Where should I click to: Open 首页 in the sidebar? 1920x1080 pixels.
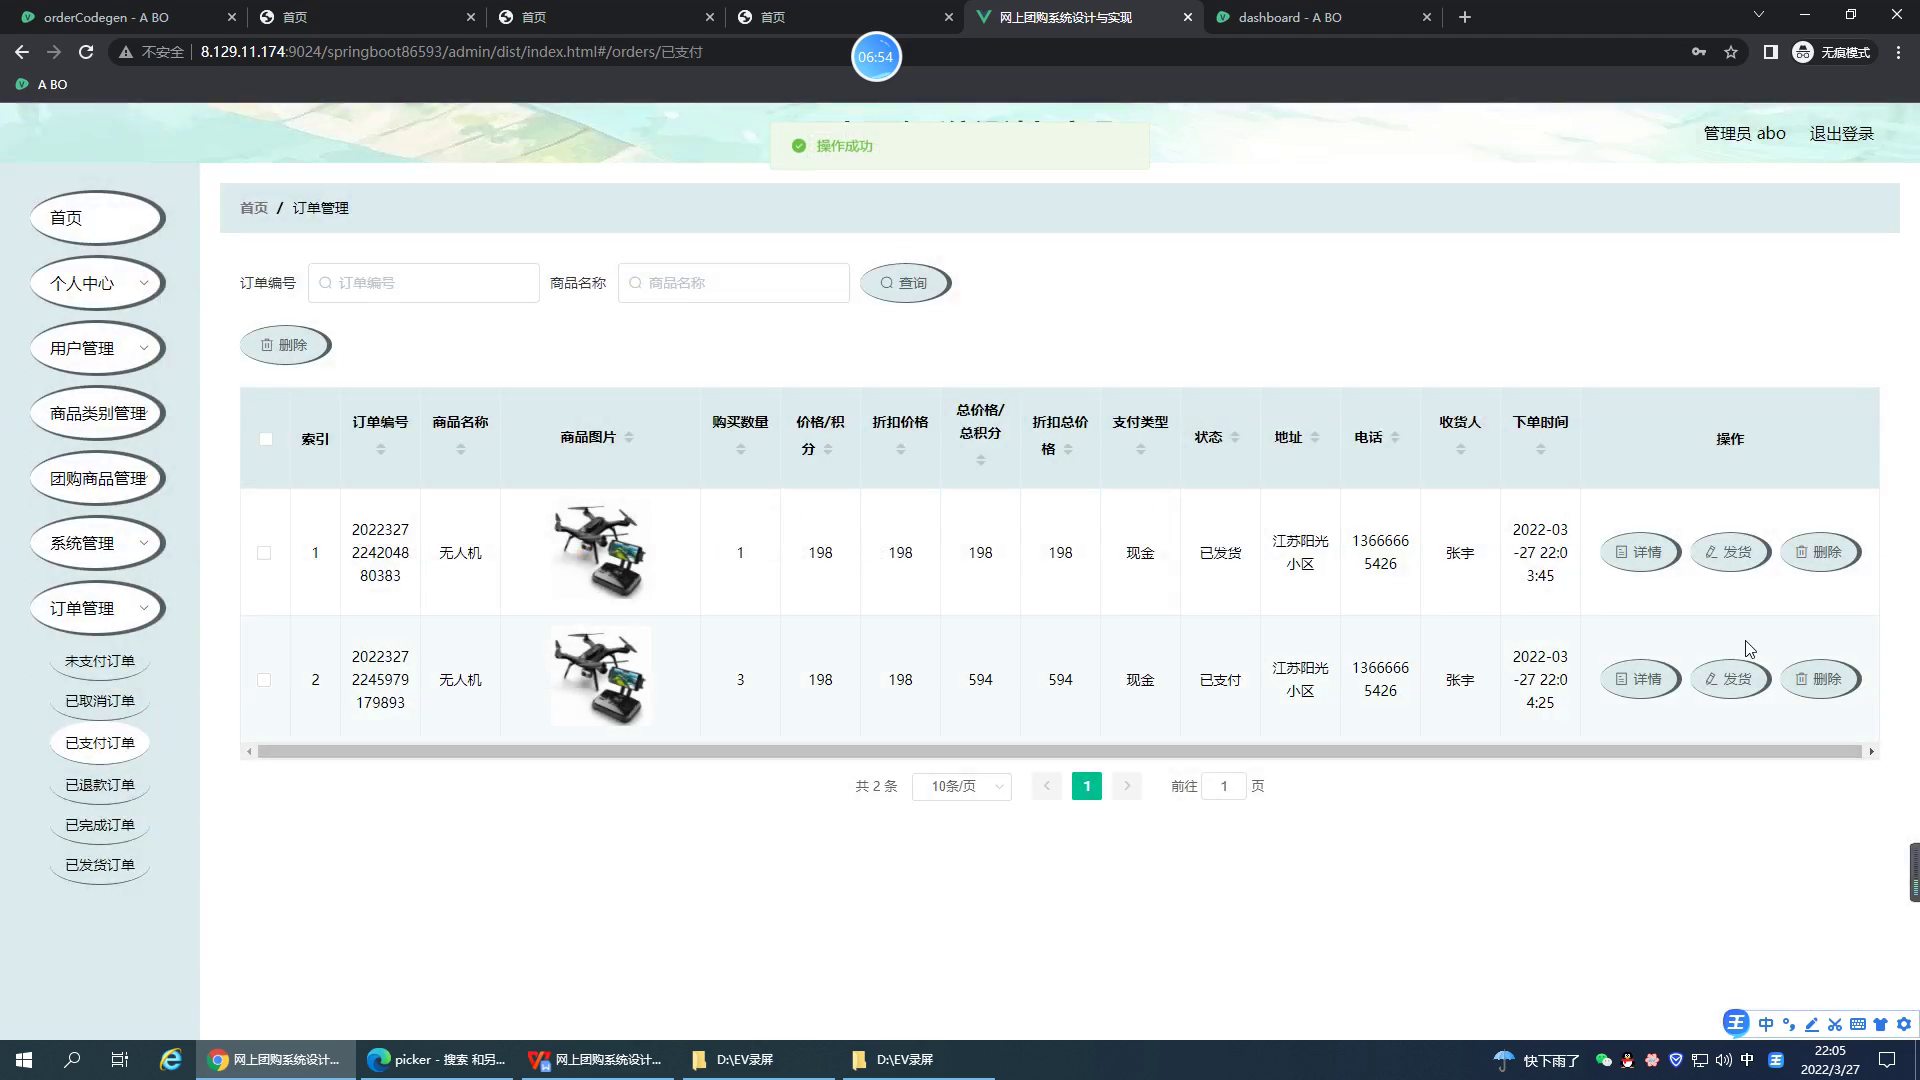click(x=97, y=218)
